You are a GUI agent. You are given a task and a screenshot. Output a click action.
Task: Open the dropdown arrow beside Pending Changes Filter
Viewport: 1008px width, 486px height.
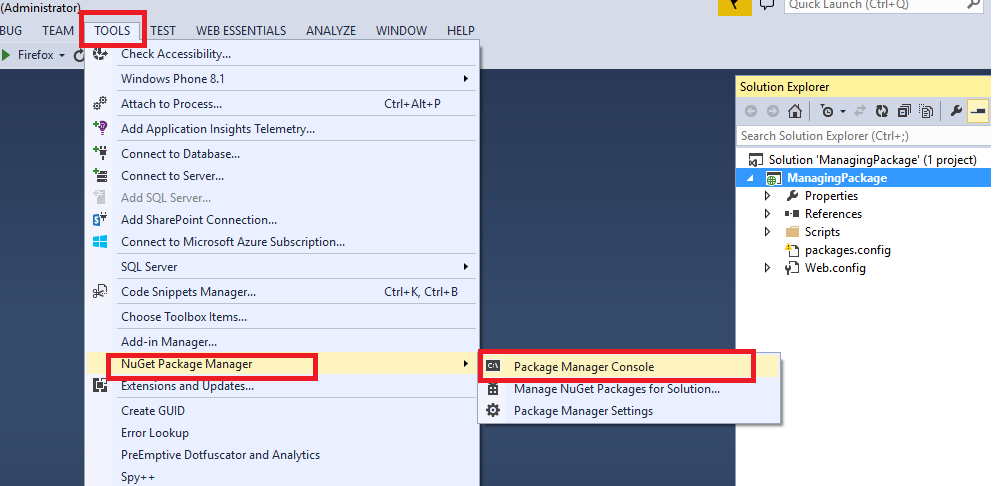pyautogui.click(x=843, y=112)
